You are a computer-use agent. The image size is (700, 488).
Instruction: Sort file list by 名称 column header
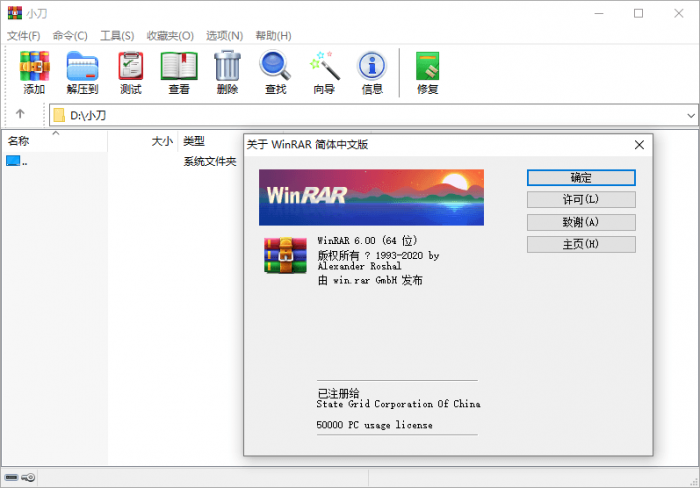pos(20,141)
